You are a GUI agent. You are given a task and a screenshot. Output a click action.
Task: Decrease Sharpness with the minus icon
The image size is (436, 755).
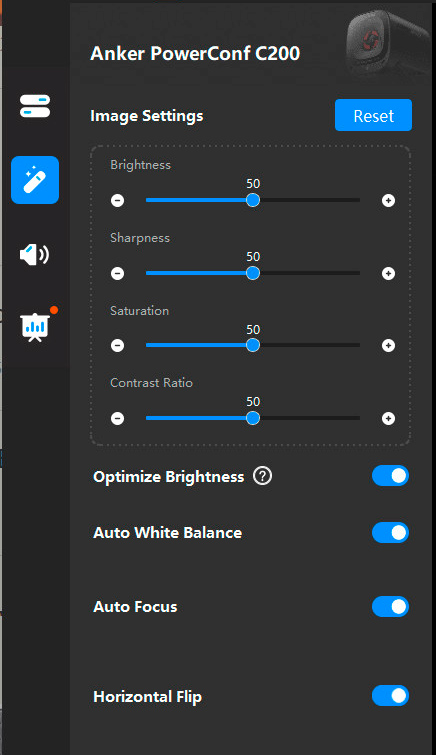(118, 273)
